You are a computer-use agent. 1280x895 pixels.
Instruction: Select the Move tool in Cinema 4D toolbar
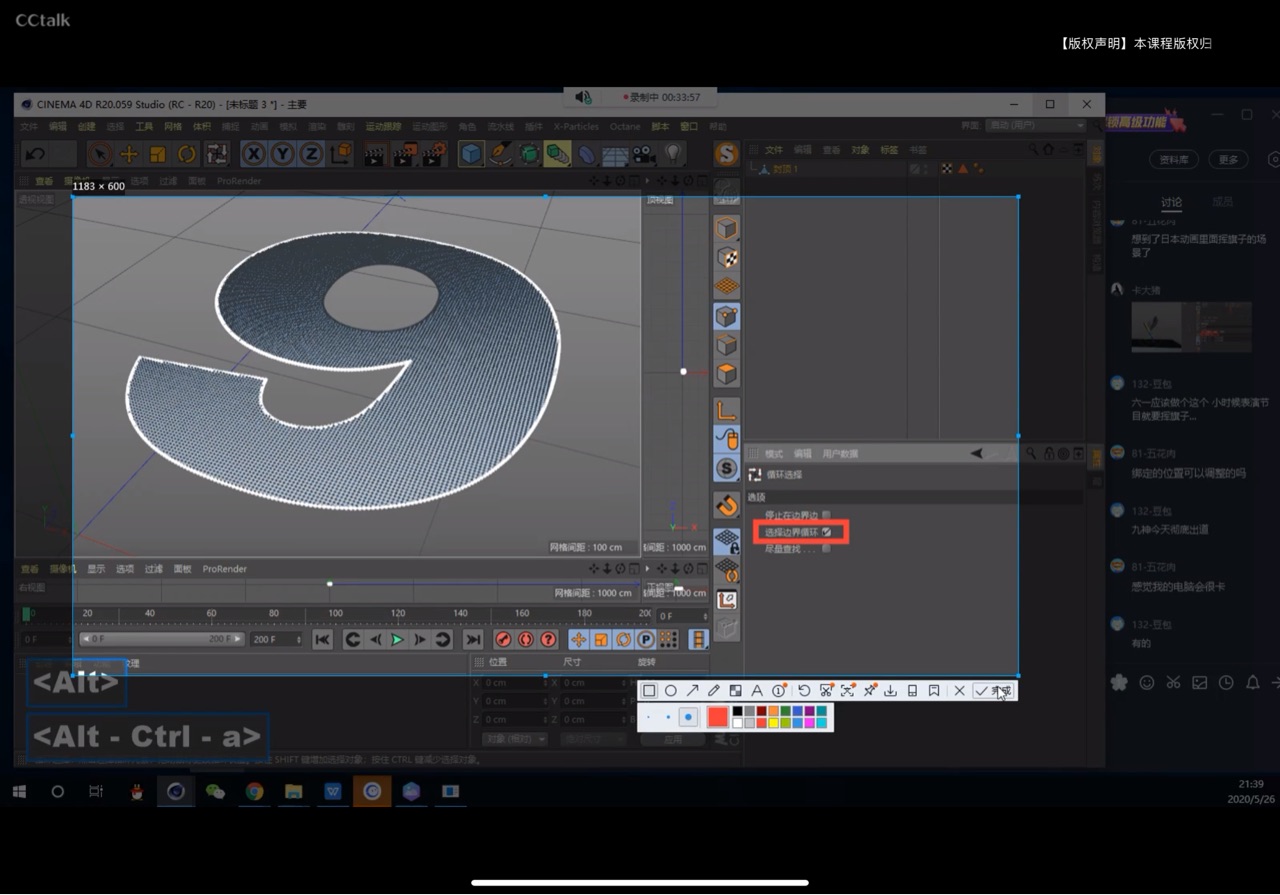(x=129, y=154)
